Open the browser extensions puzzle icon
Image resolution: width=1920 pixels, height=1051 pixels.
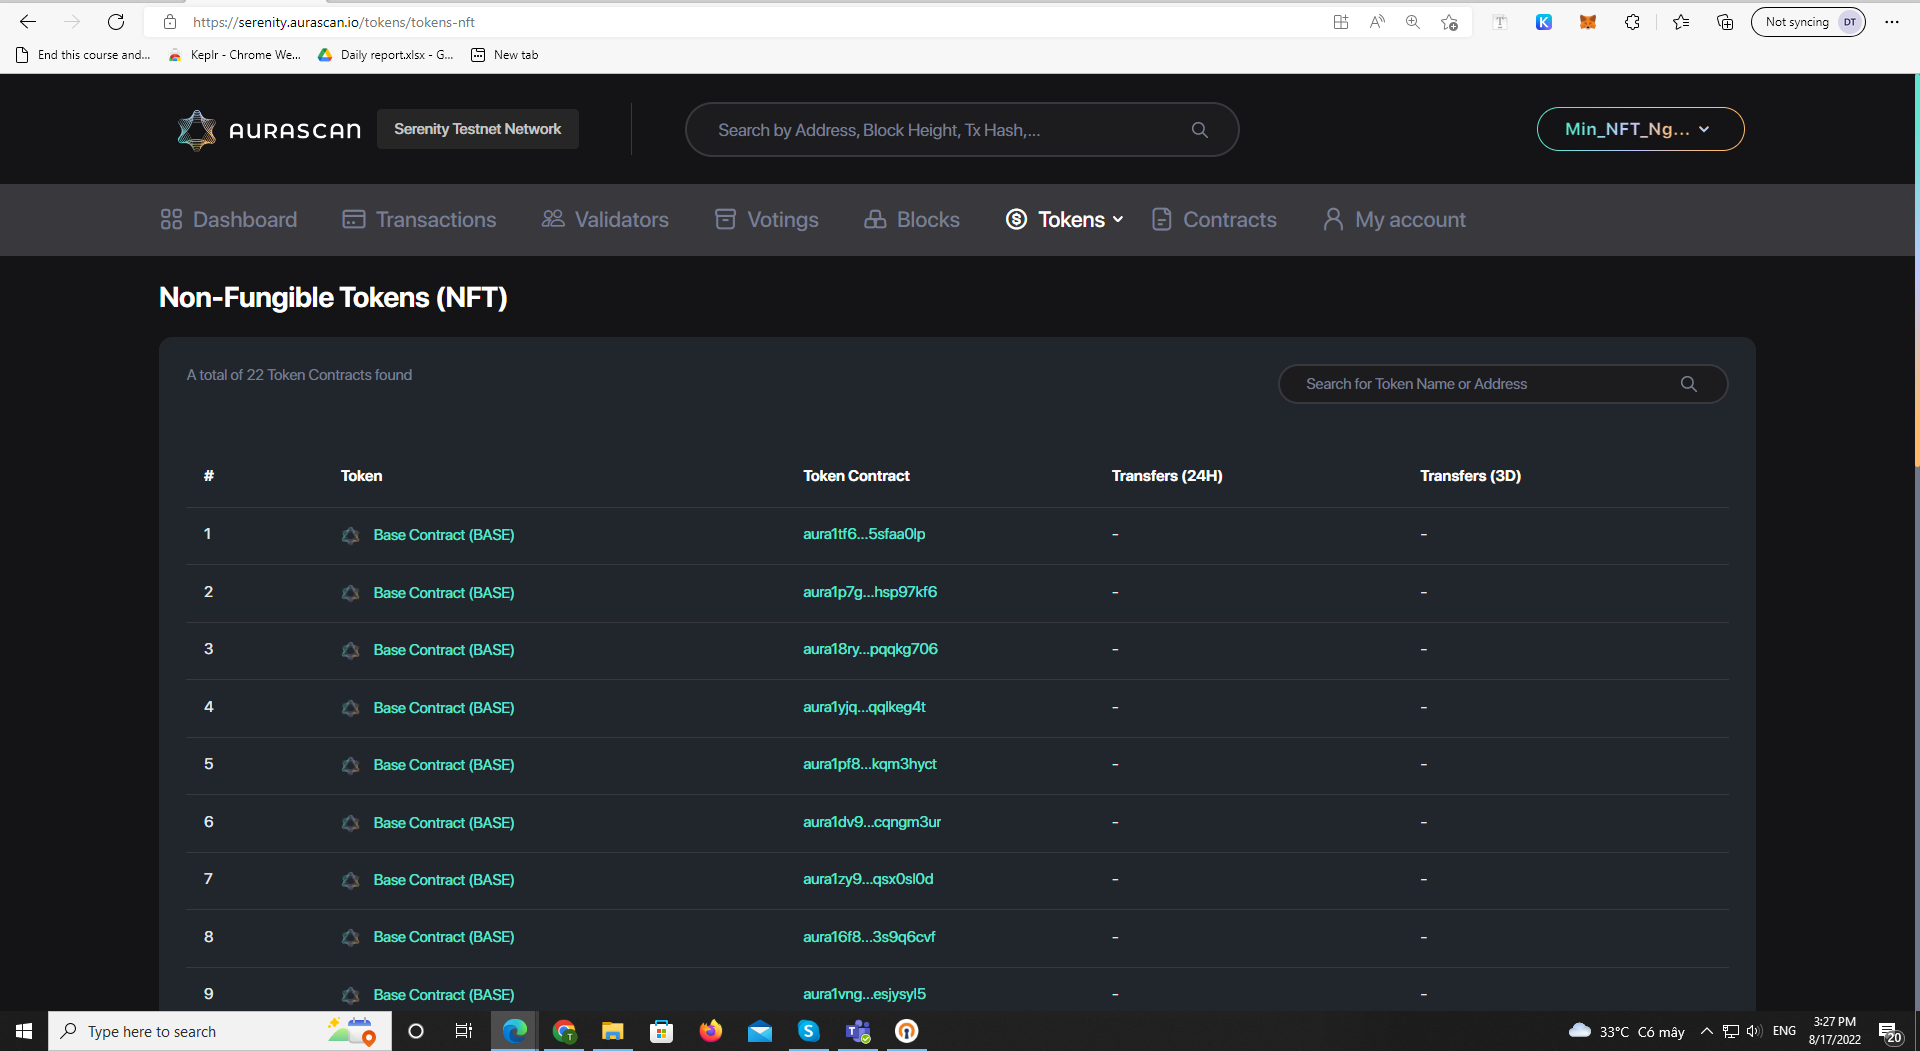tap(1632, 22)
